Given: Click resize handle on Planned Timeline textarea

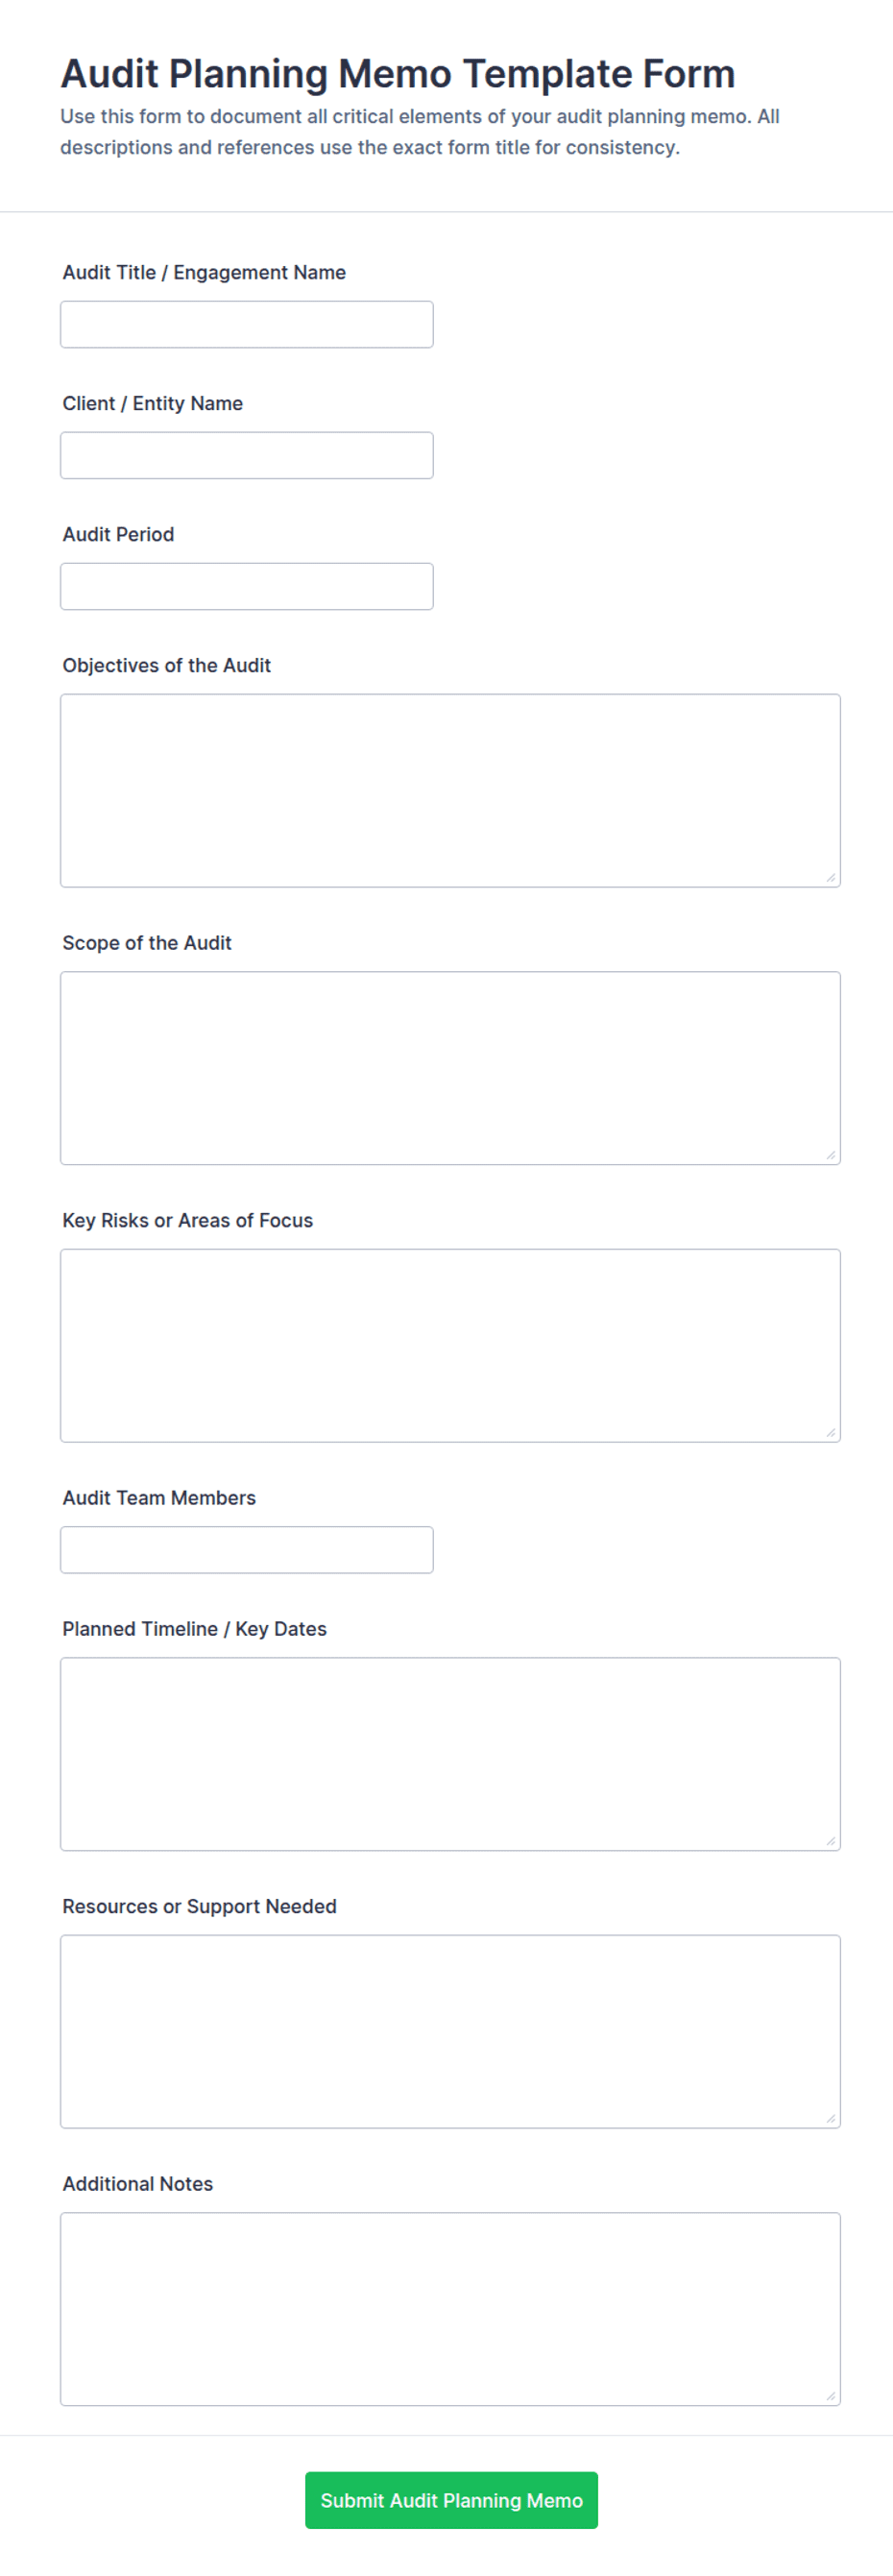Looking at the screenshot, I should (x=831, y=1841).
